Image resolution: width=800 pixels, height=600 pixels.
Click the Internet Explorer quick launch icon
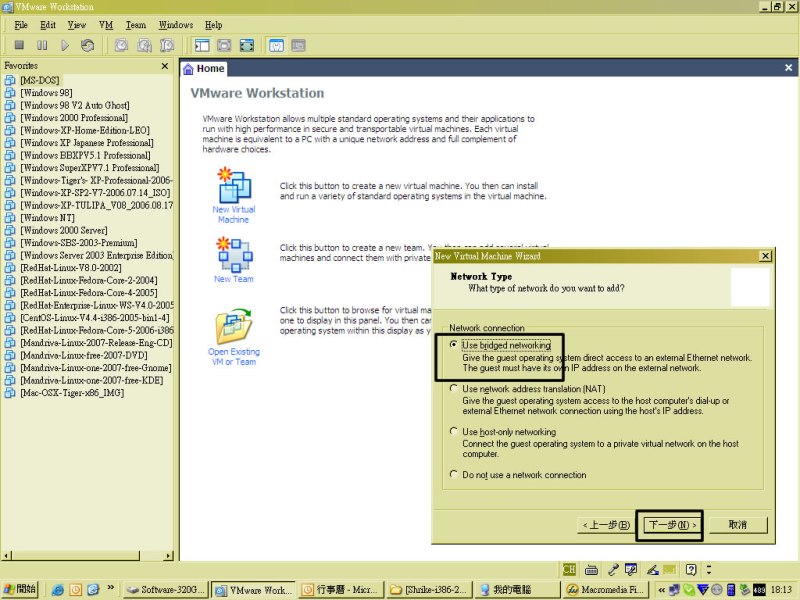[x=58, y=589]
